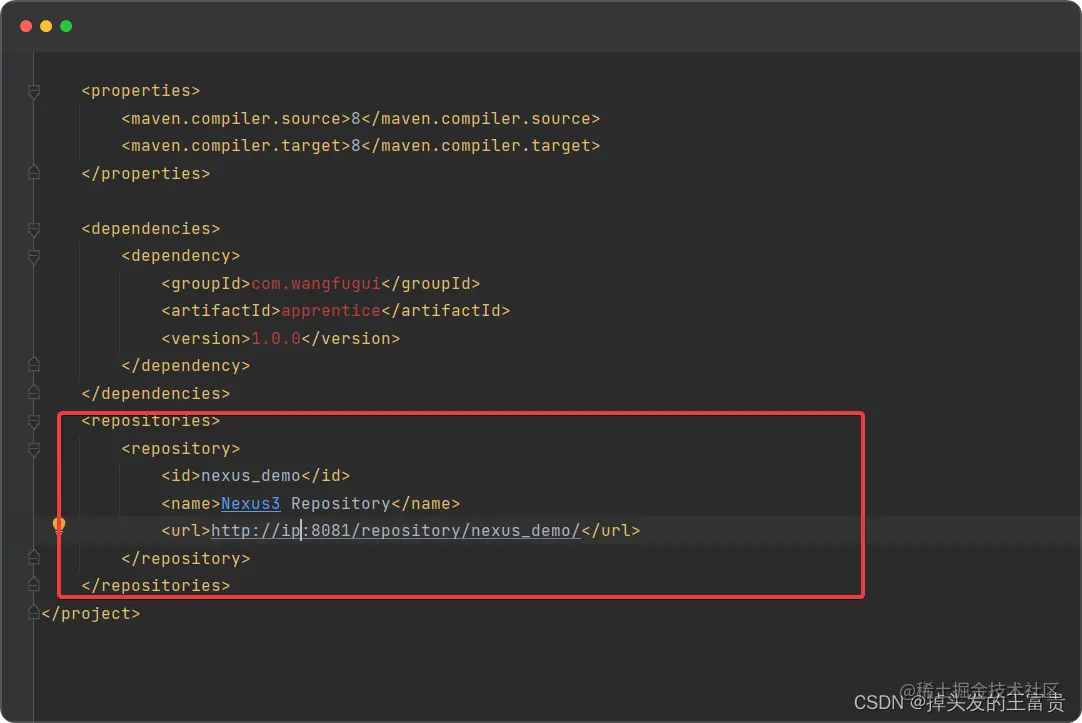Collapse the </properties> closing fold marker
The width and height of the screenshot is (1082, 723).
[x=33, y=172]
